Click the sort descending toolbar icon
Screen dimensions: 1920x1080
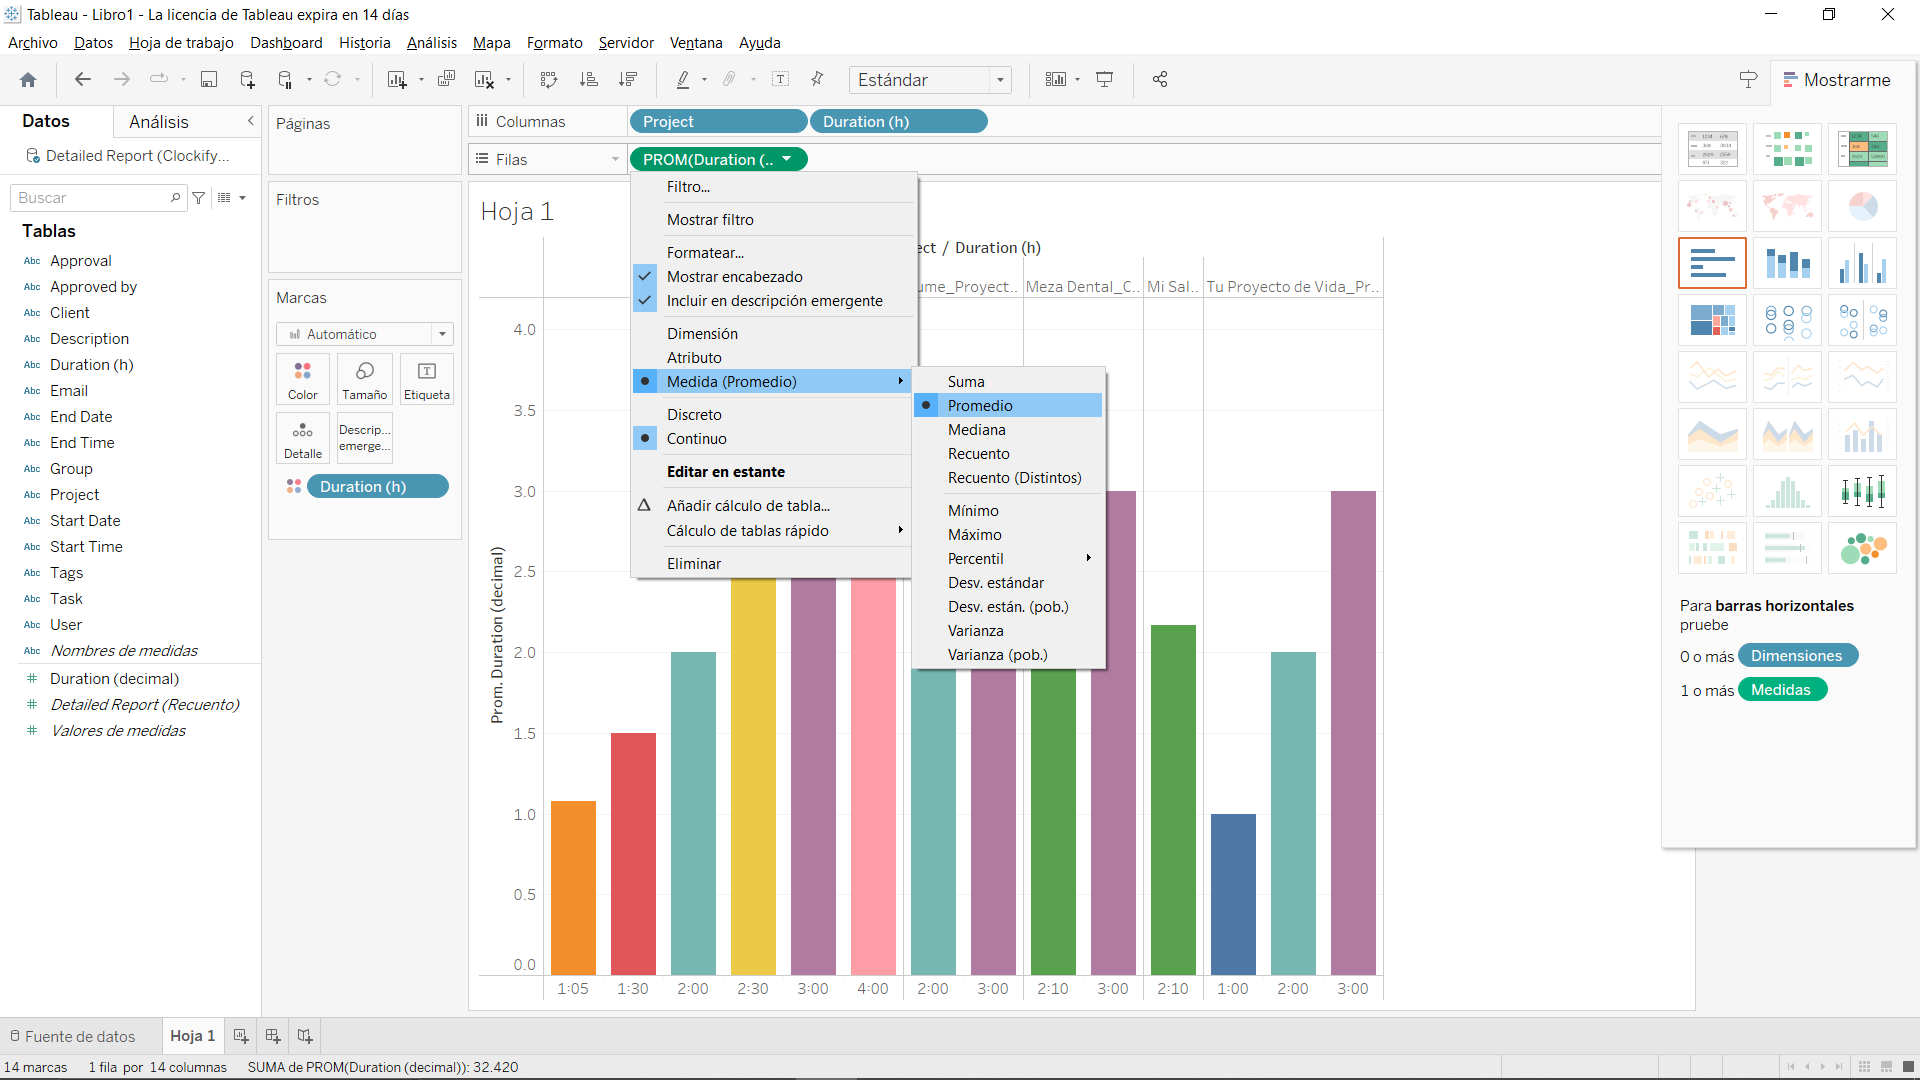click(628, 79)
